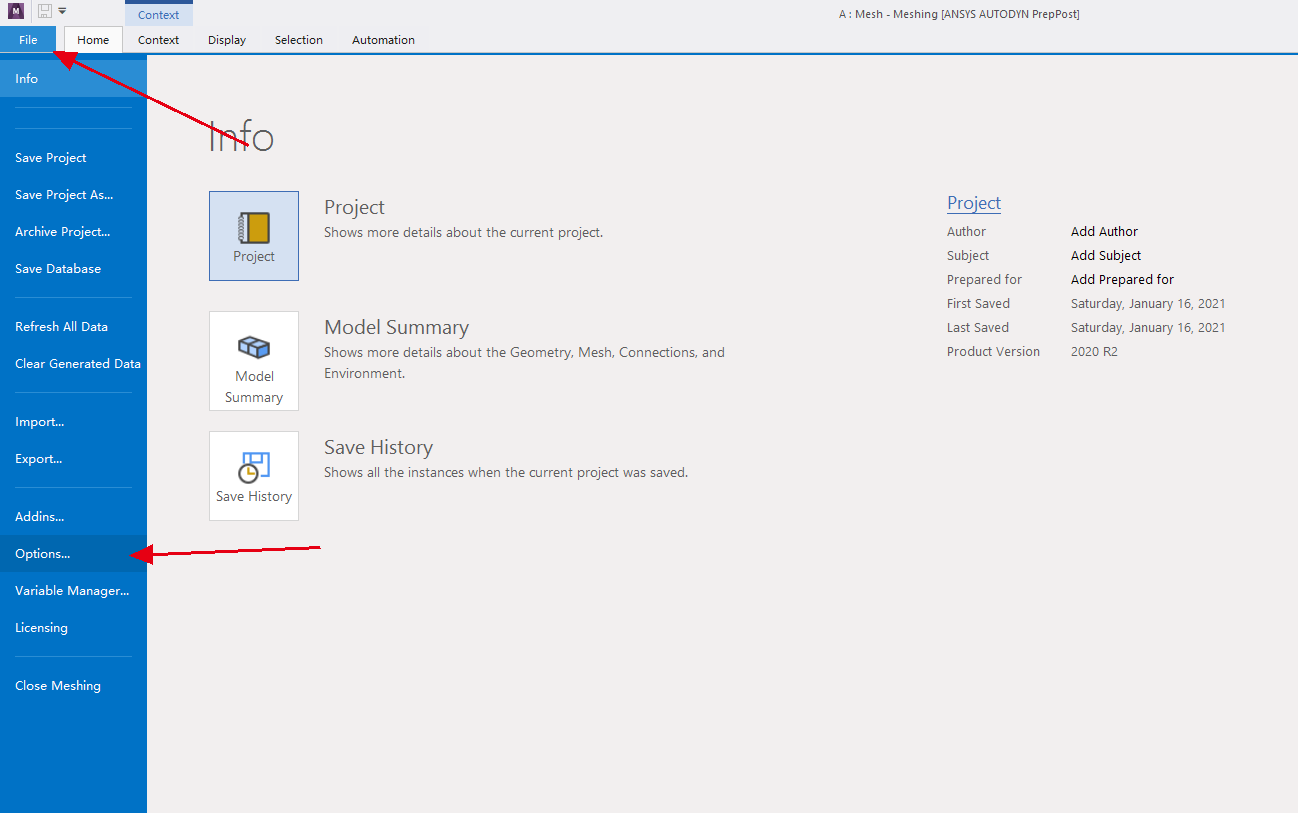Viewport: 1298px width, 813px height.
Task: Click Close Meshing at the bottom
Action: (x=58, y=685)
